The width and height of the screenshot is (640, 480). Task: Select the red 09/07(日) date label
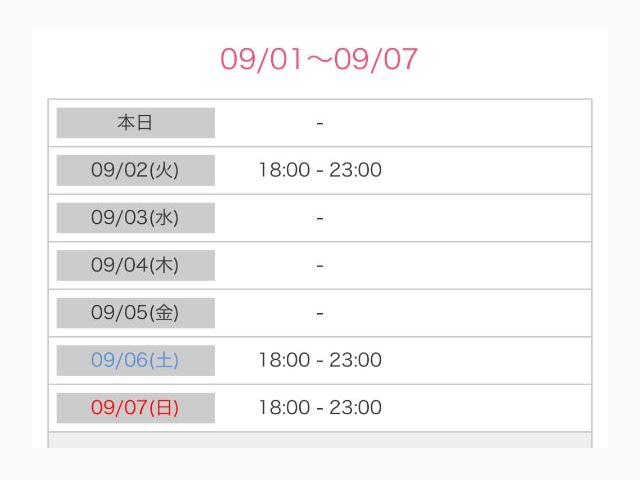pos(136,408)
